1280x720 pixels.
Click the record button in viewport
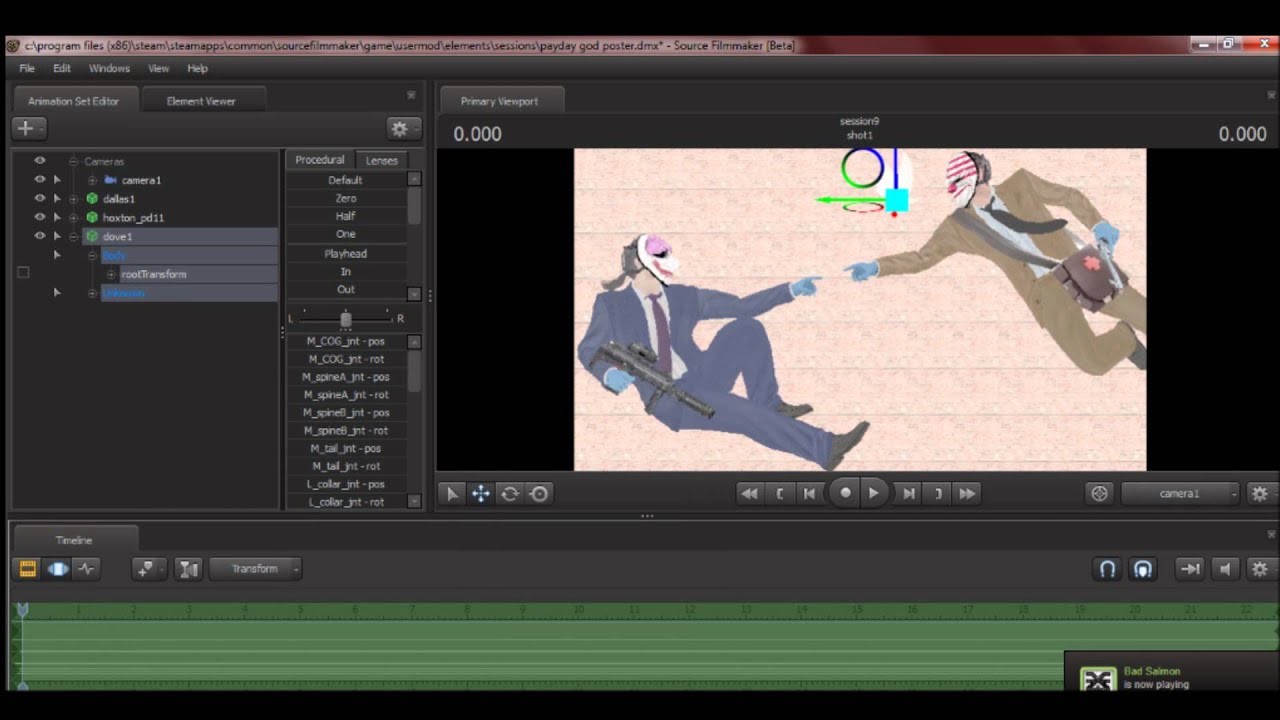click(845, 493)
